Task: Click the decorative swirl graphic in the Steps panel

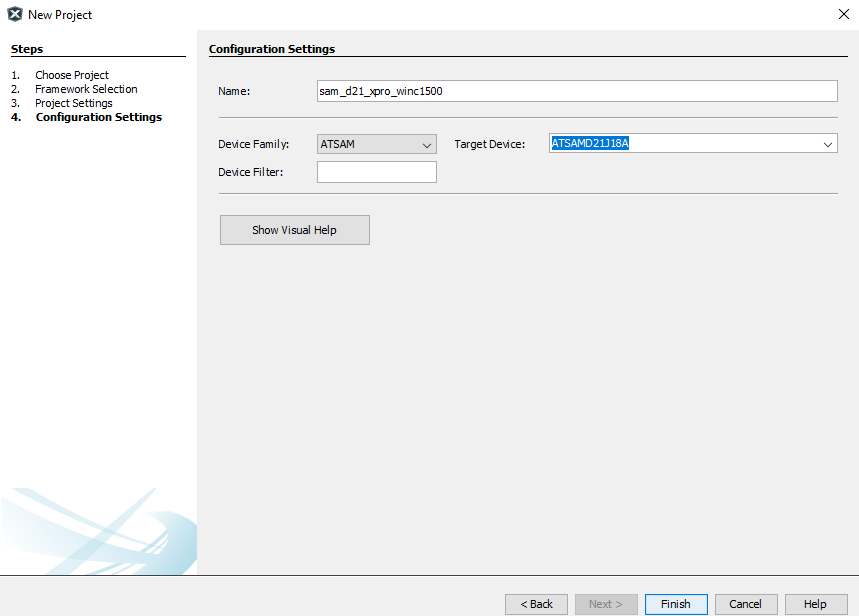Action: point(98,530)
